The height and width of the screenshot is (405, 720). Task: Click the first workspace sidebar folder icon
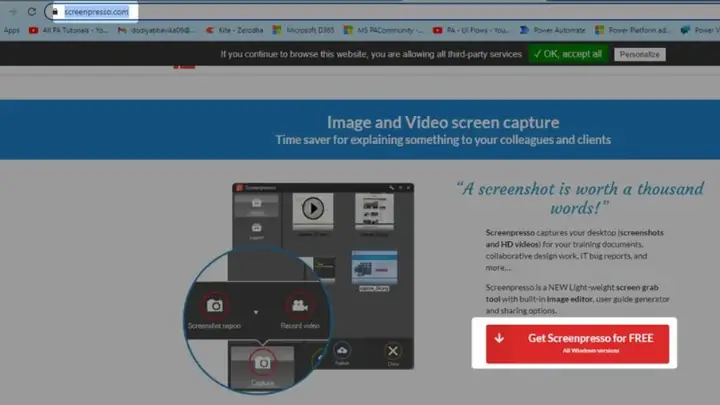pyautogui.click(x=256, y=203)
